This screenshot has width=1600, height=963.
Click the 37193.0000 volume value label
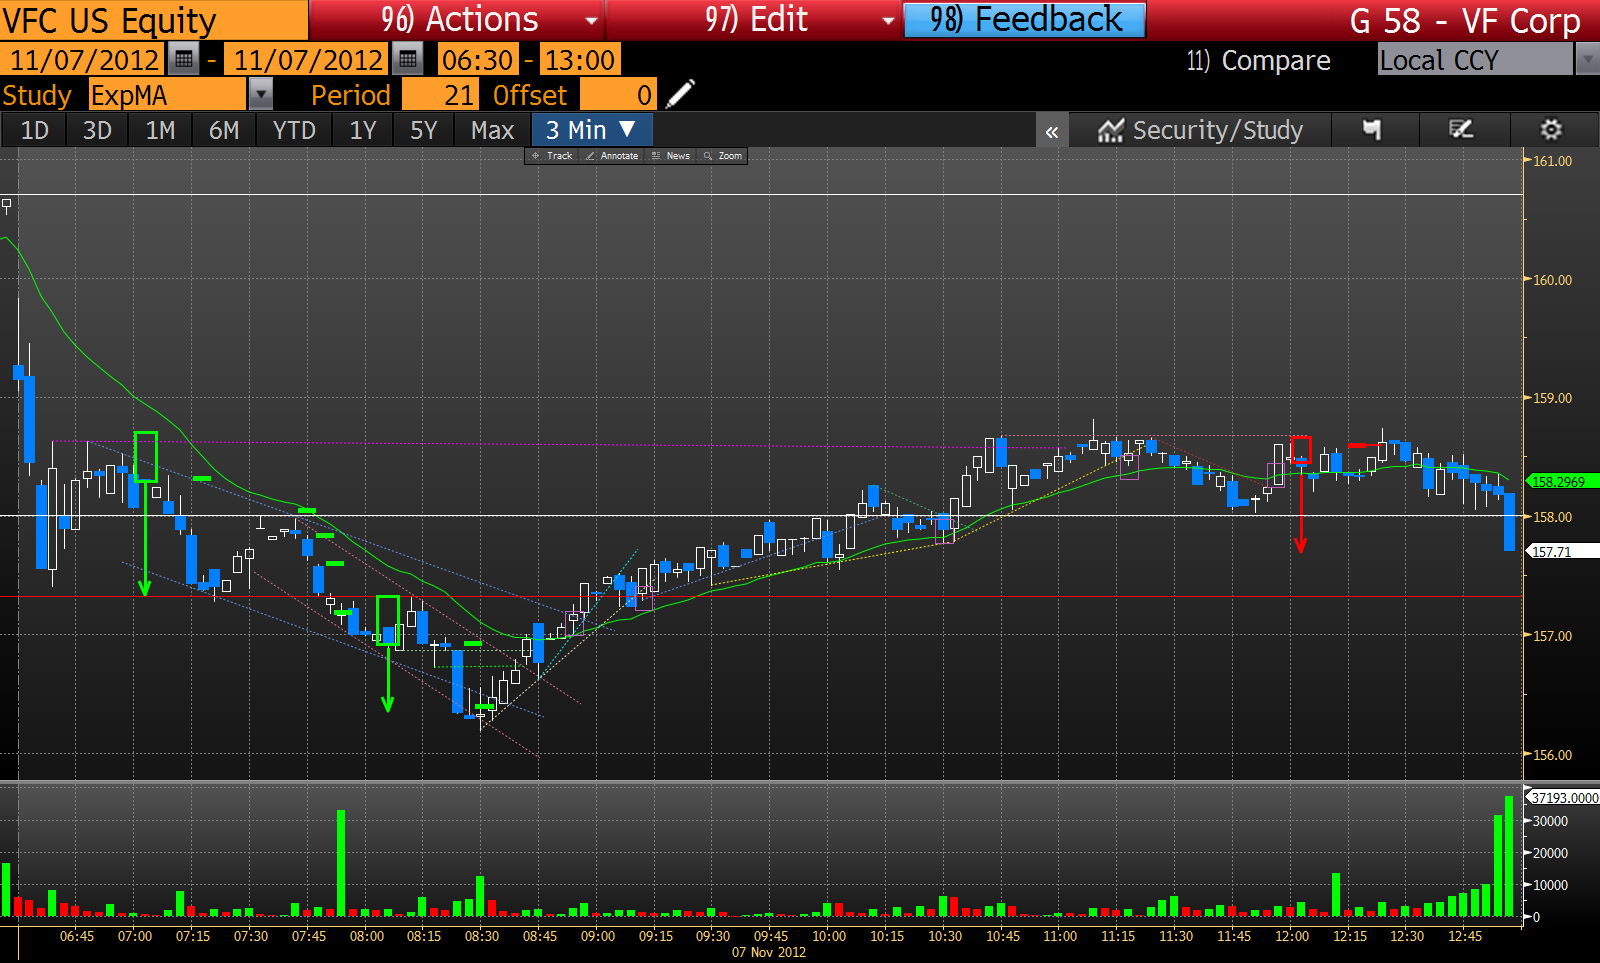(1565, 798)
